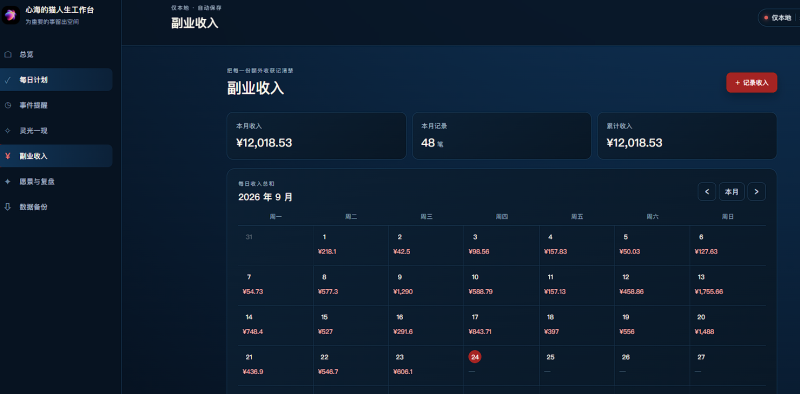The image size is (800, 394).
Task: Select the empty day 25 cell
Action: [x=577, y=365]
